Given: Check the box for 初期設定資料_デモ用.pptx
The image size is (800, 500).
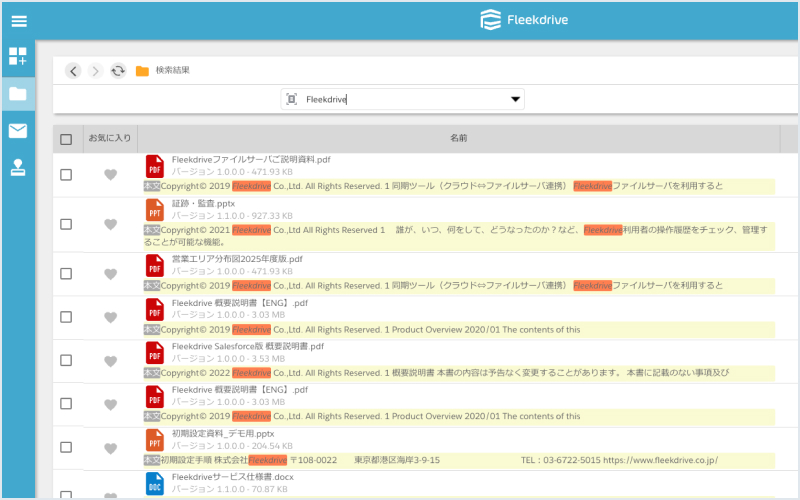Looking at the screenshot, I should coord(66,447).
